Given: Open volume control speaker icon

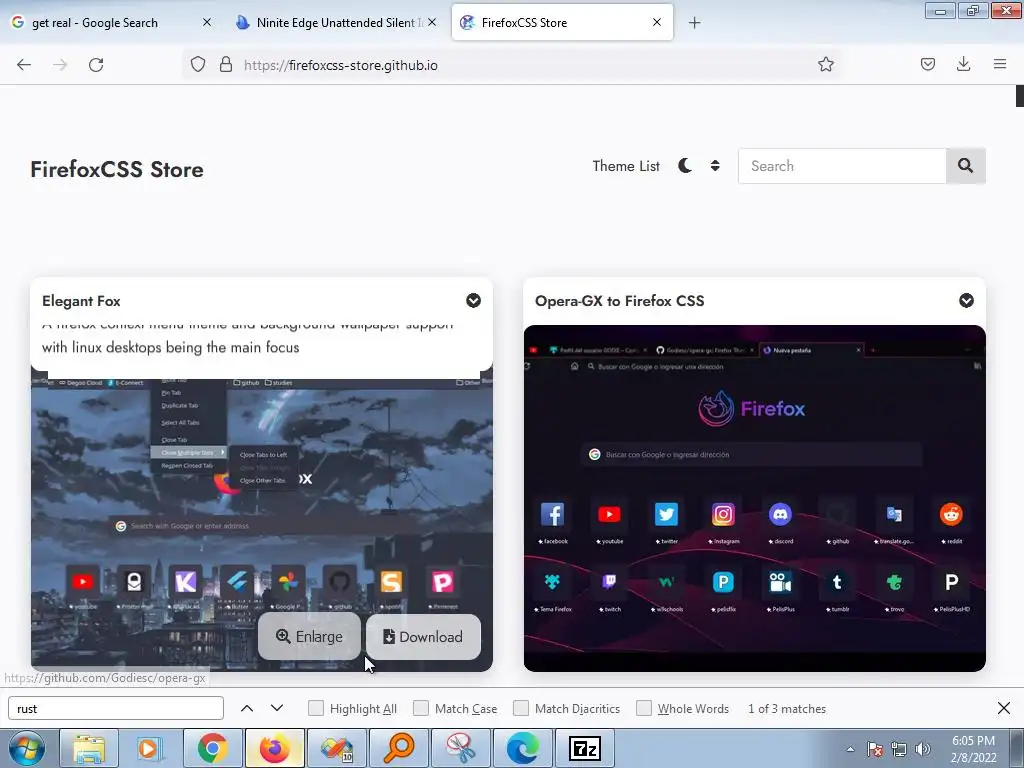Looking at the screenshot, I should (923, 749).
